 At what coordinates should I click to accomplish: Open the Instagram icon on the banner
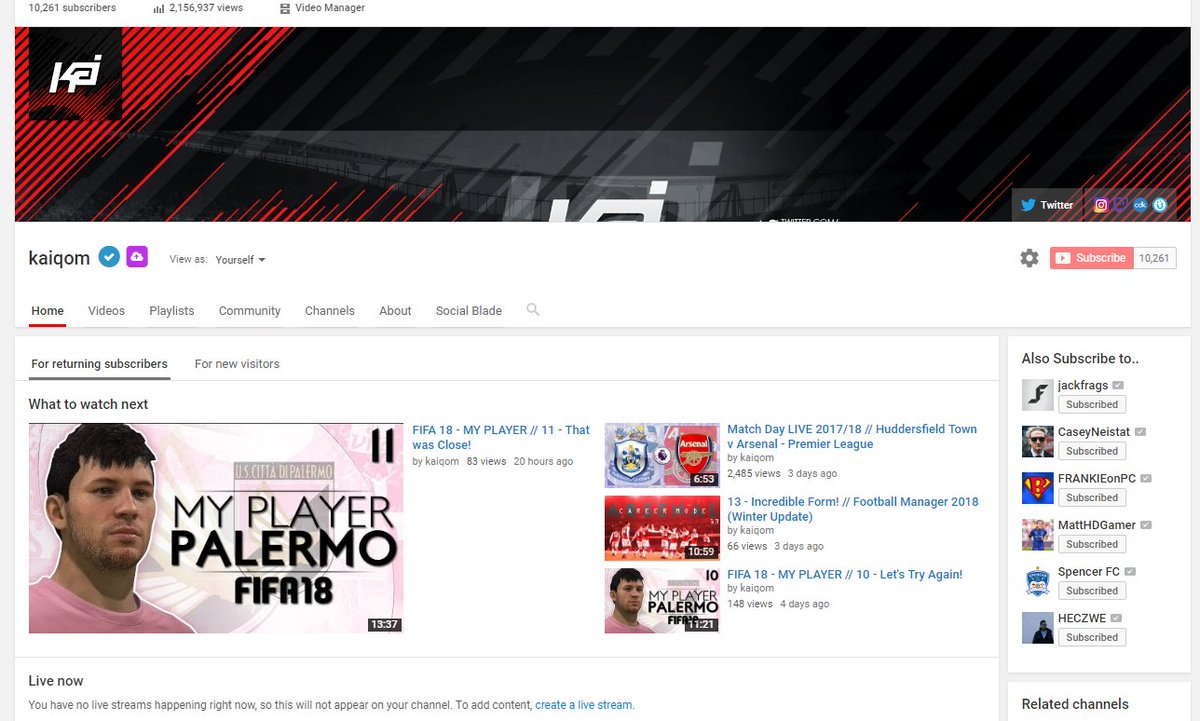click(1101, 205)
